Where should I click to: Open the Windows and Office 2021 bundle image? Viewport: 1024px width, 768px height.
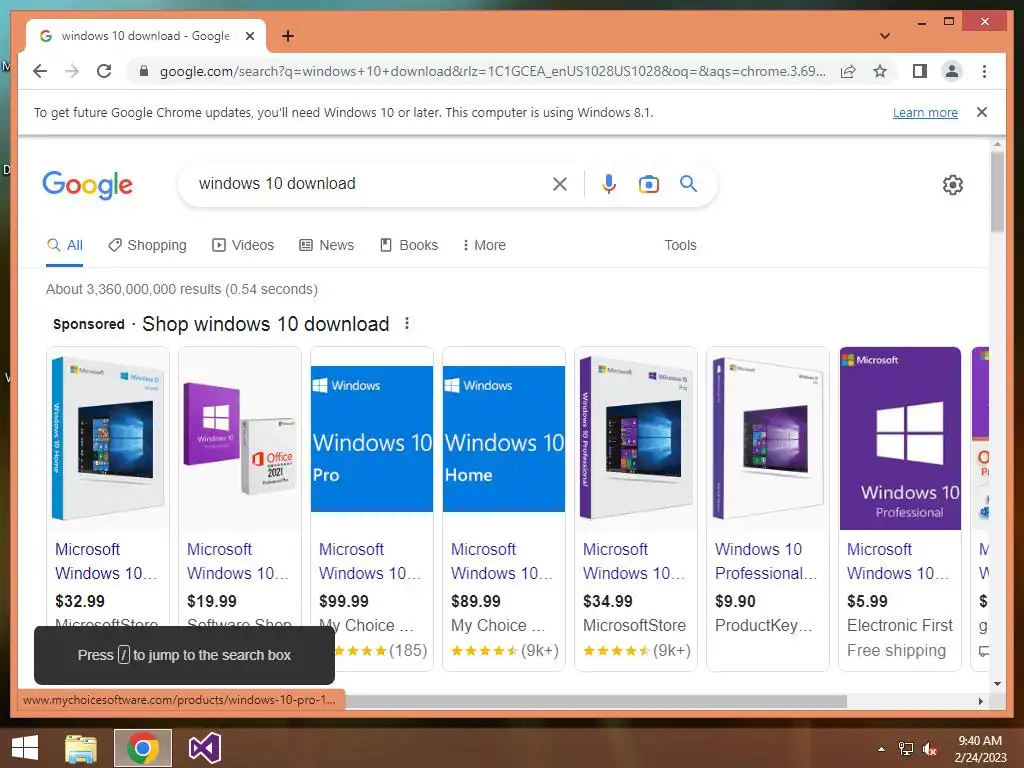[x=240, y=438]
